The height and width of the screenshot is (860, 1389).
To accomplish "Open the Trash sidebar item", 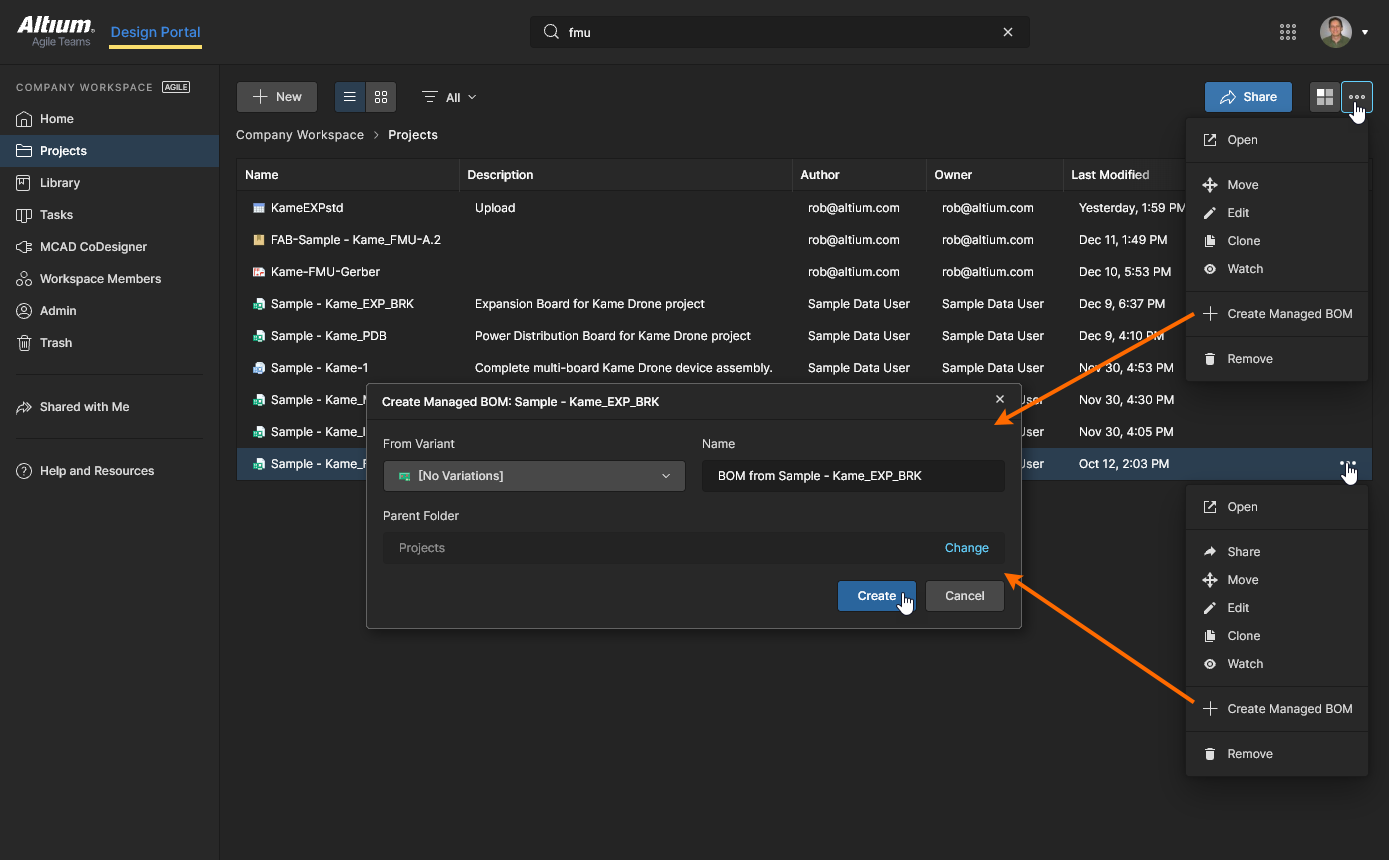I will [x=56, y=343].
